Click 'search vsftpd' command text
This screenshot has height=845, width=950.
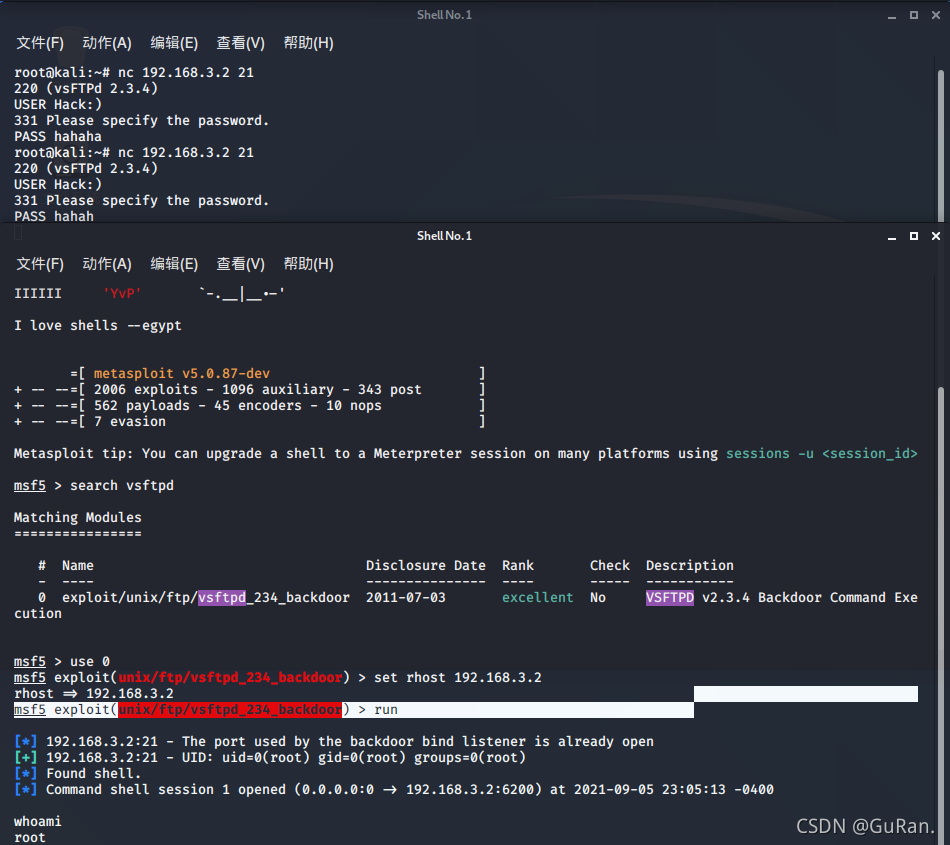[122, 486]
